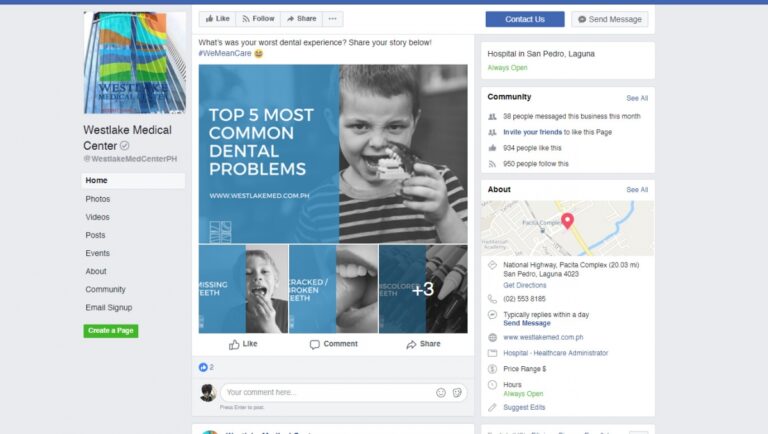Like the dental problems post

[x=243, y=344]
